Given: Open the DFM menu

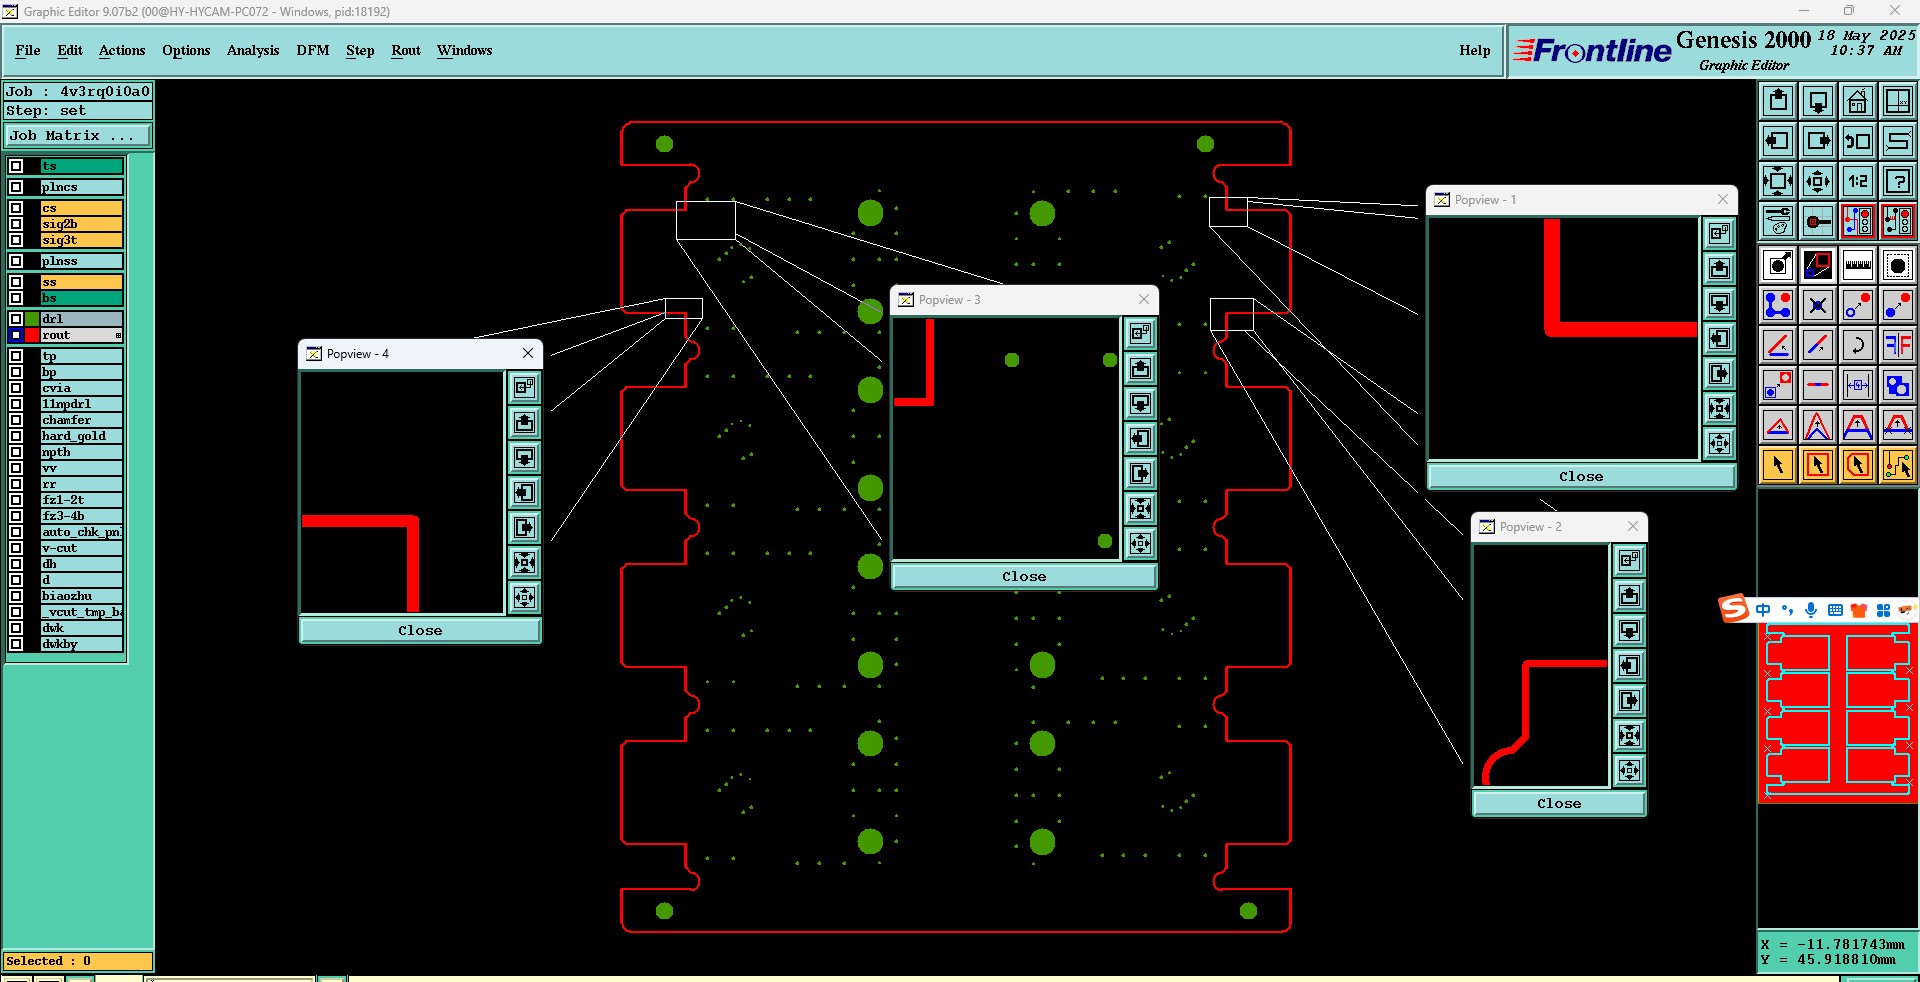Looking at the screenshot, I should (313, 50).
